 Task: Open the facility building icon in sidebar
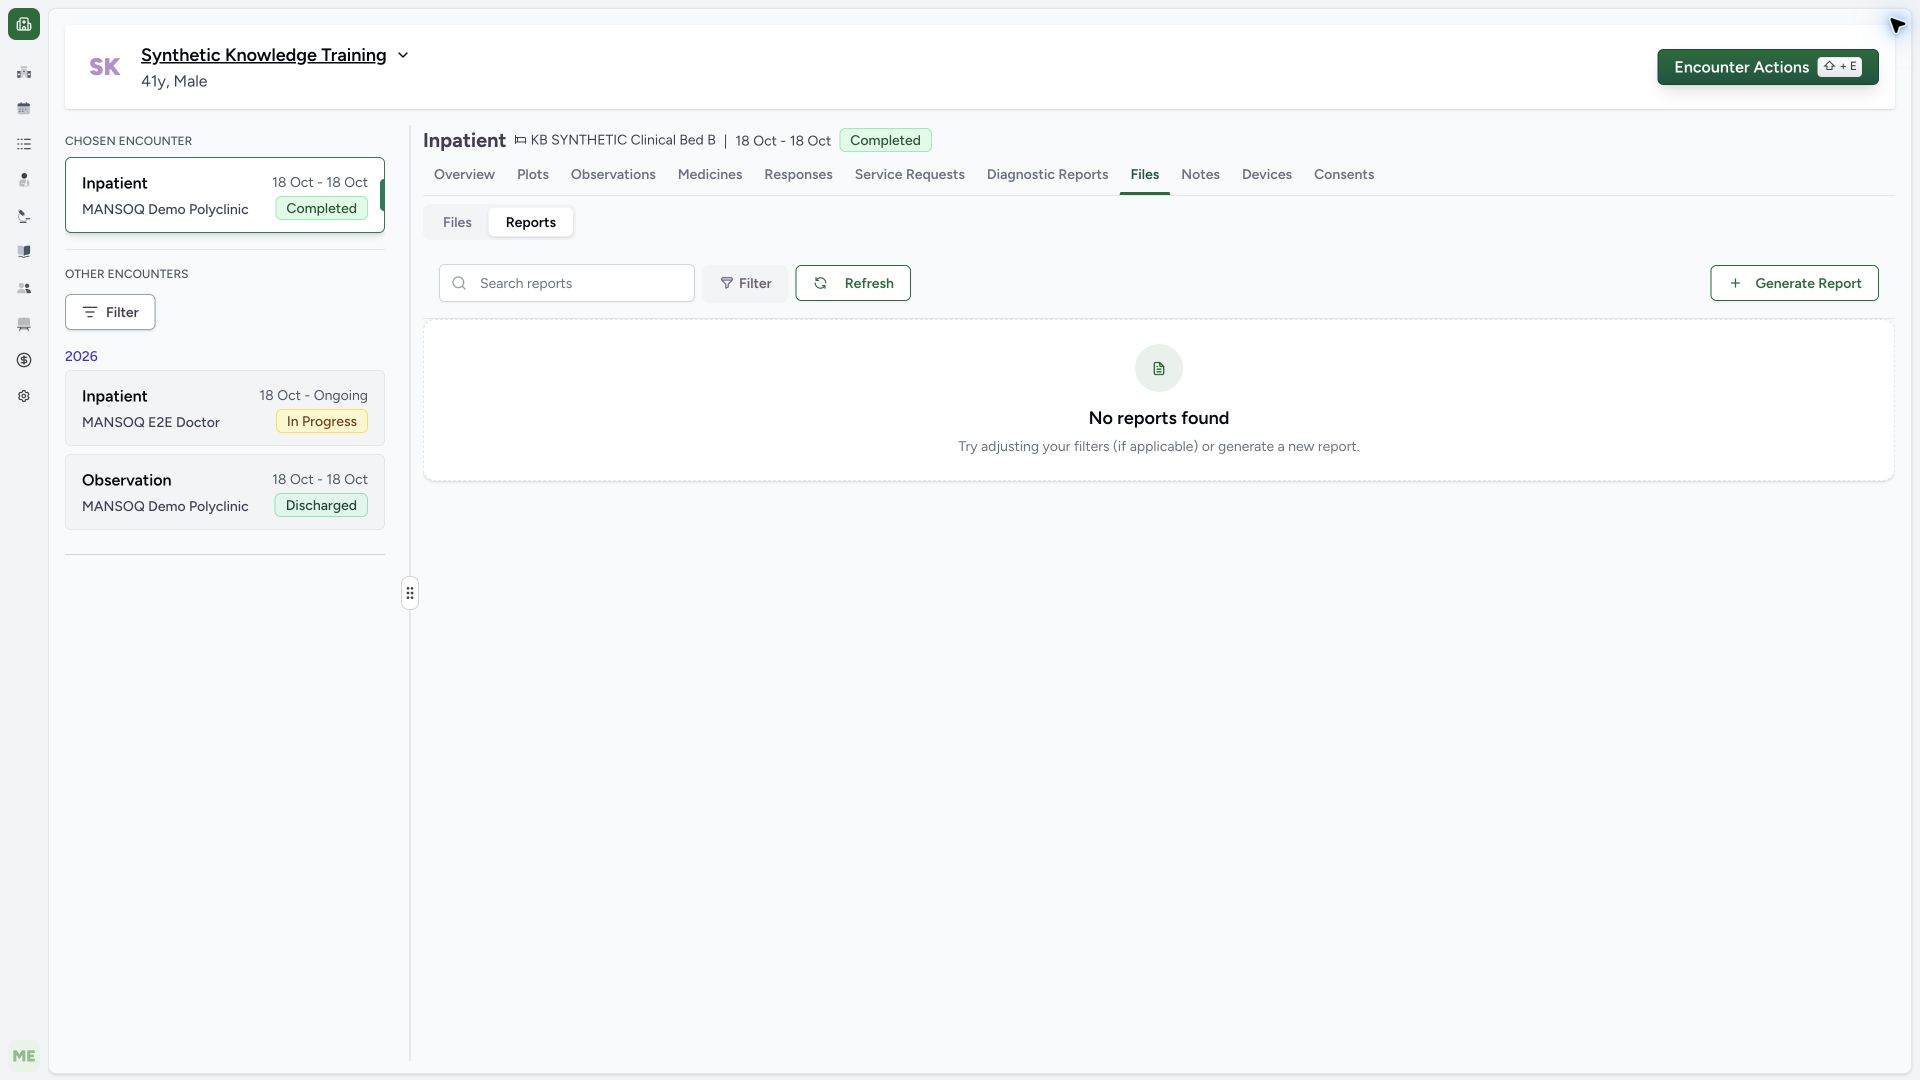[x=24, y=72]
